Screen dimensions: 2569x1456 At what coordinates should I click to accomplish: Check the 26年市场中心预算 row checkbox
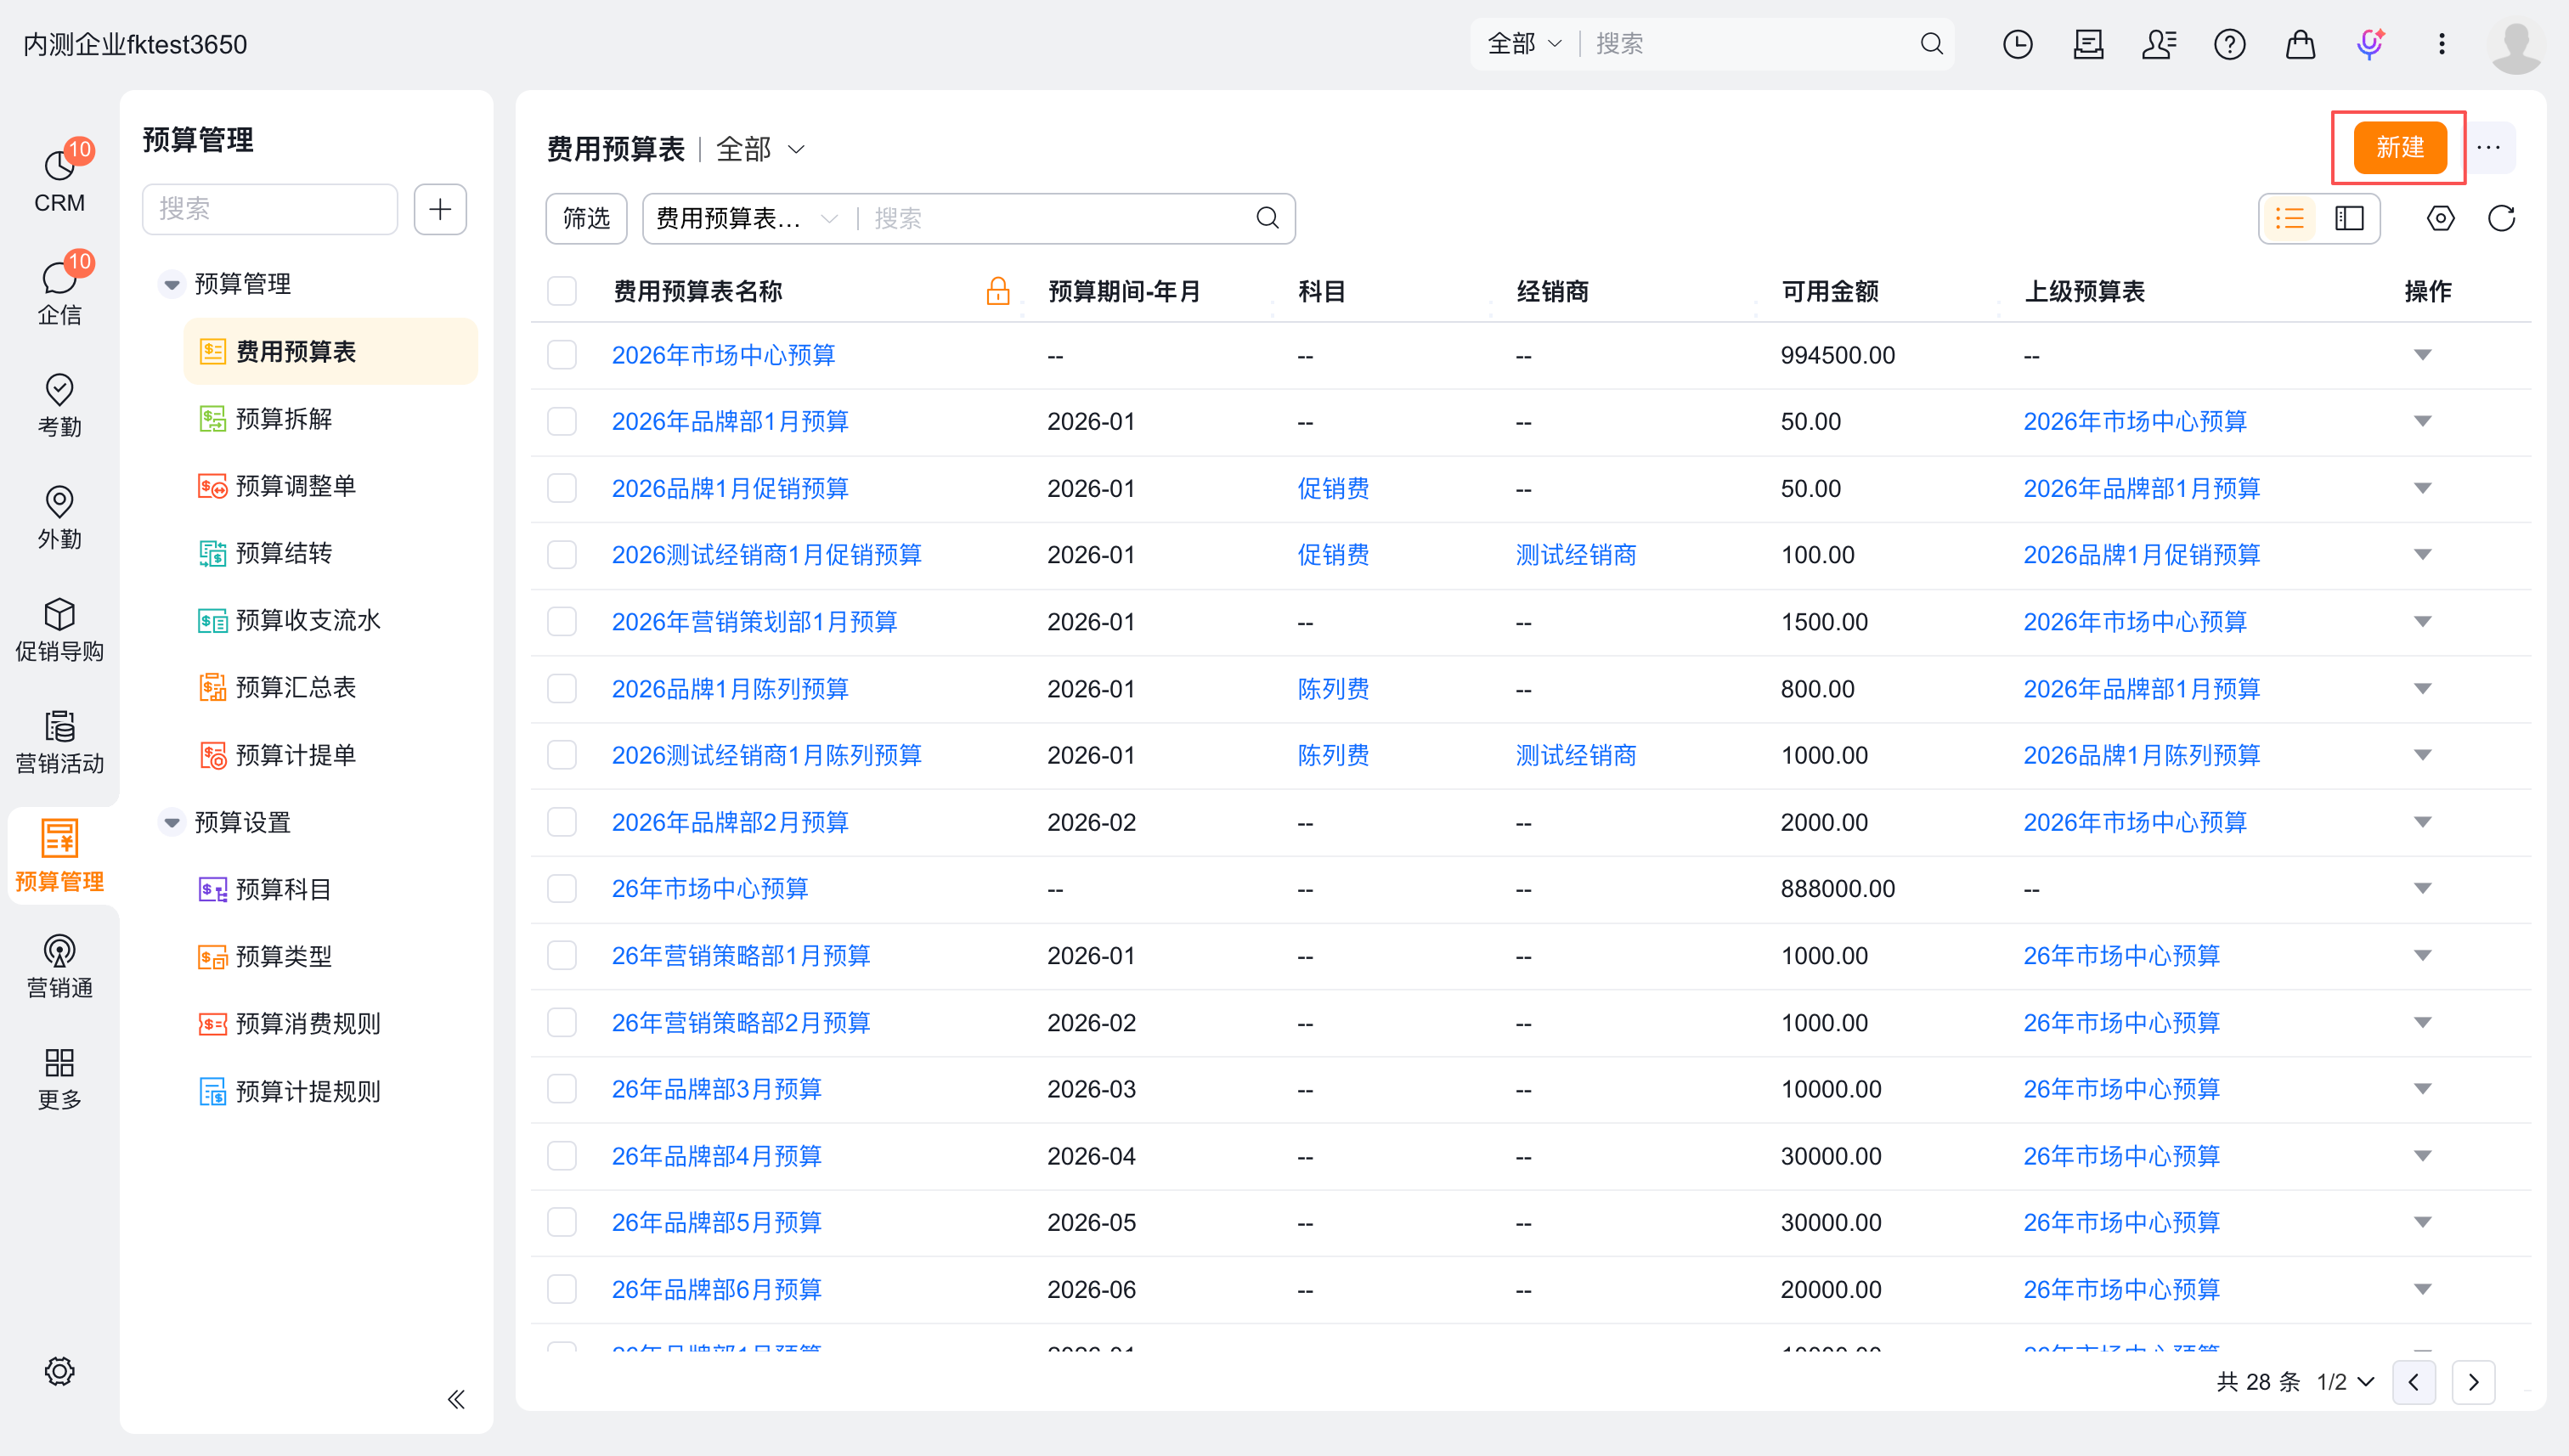pyautogui.click(x=562, y=888)
